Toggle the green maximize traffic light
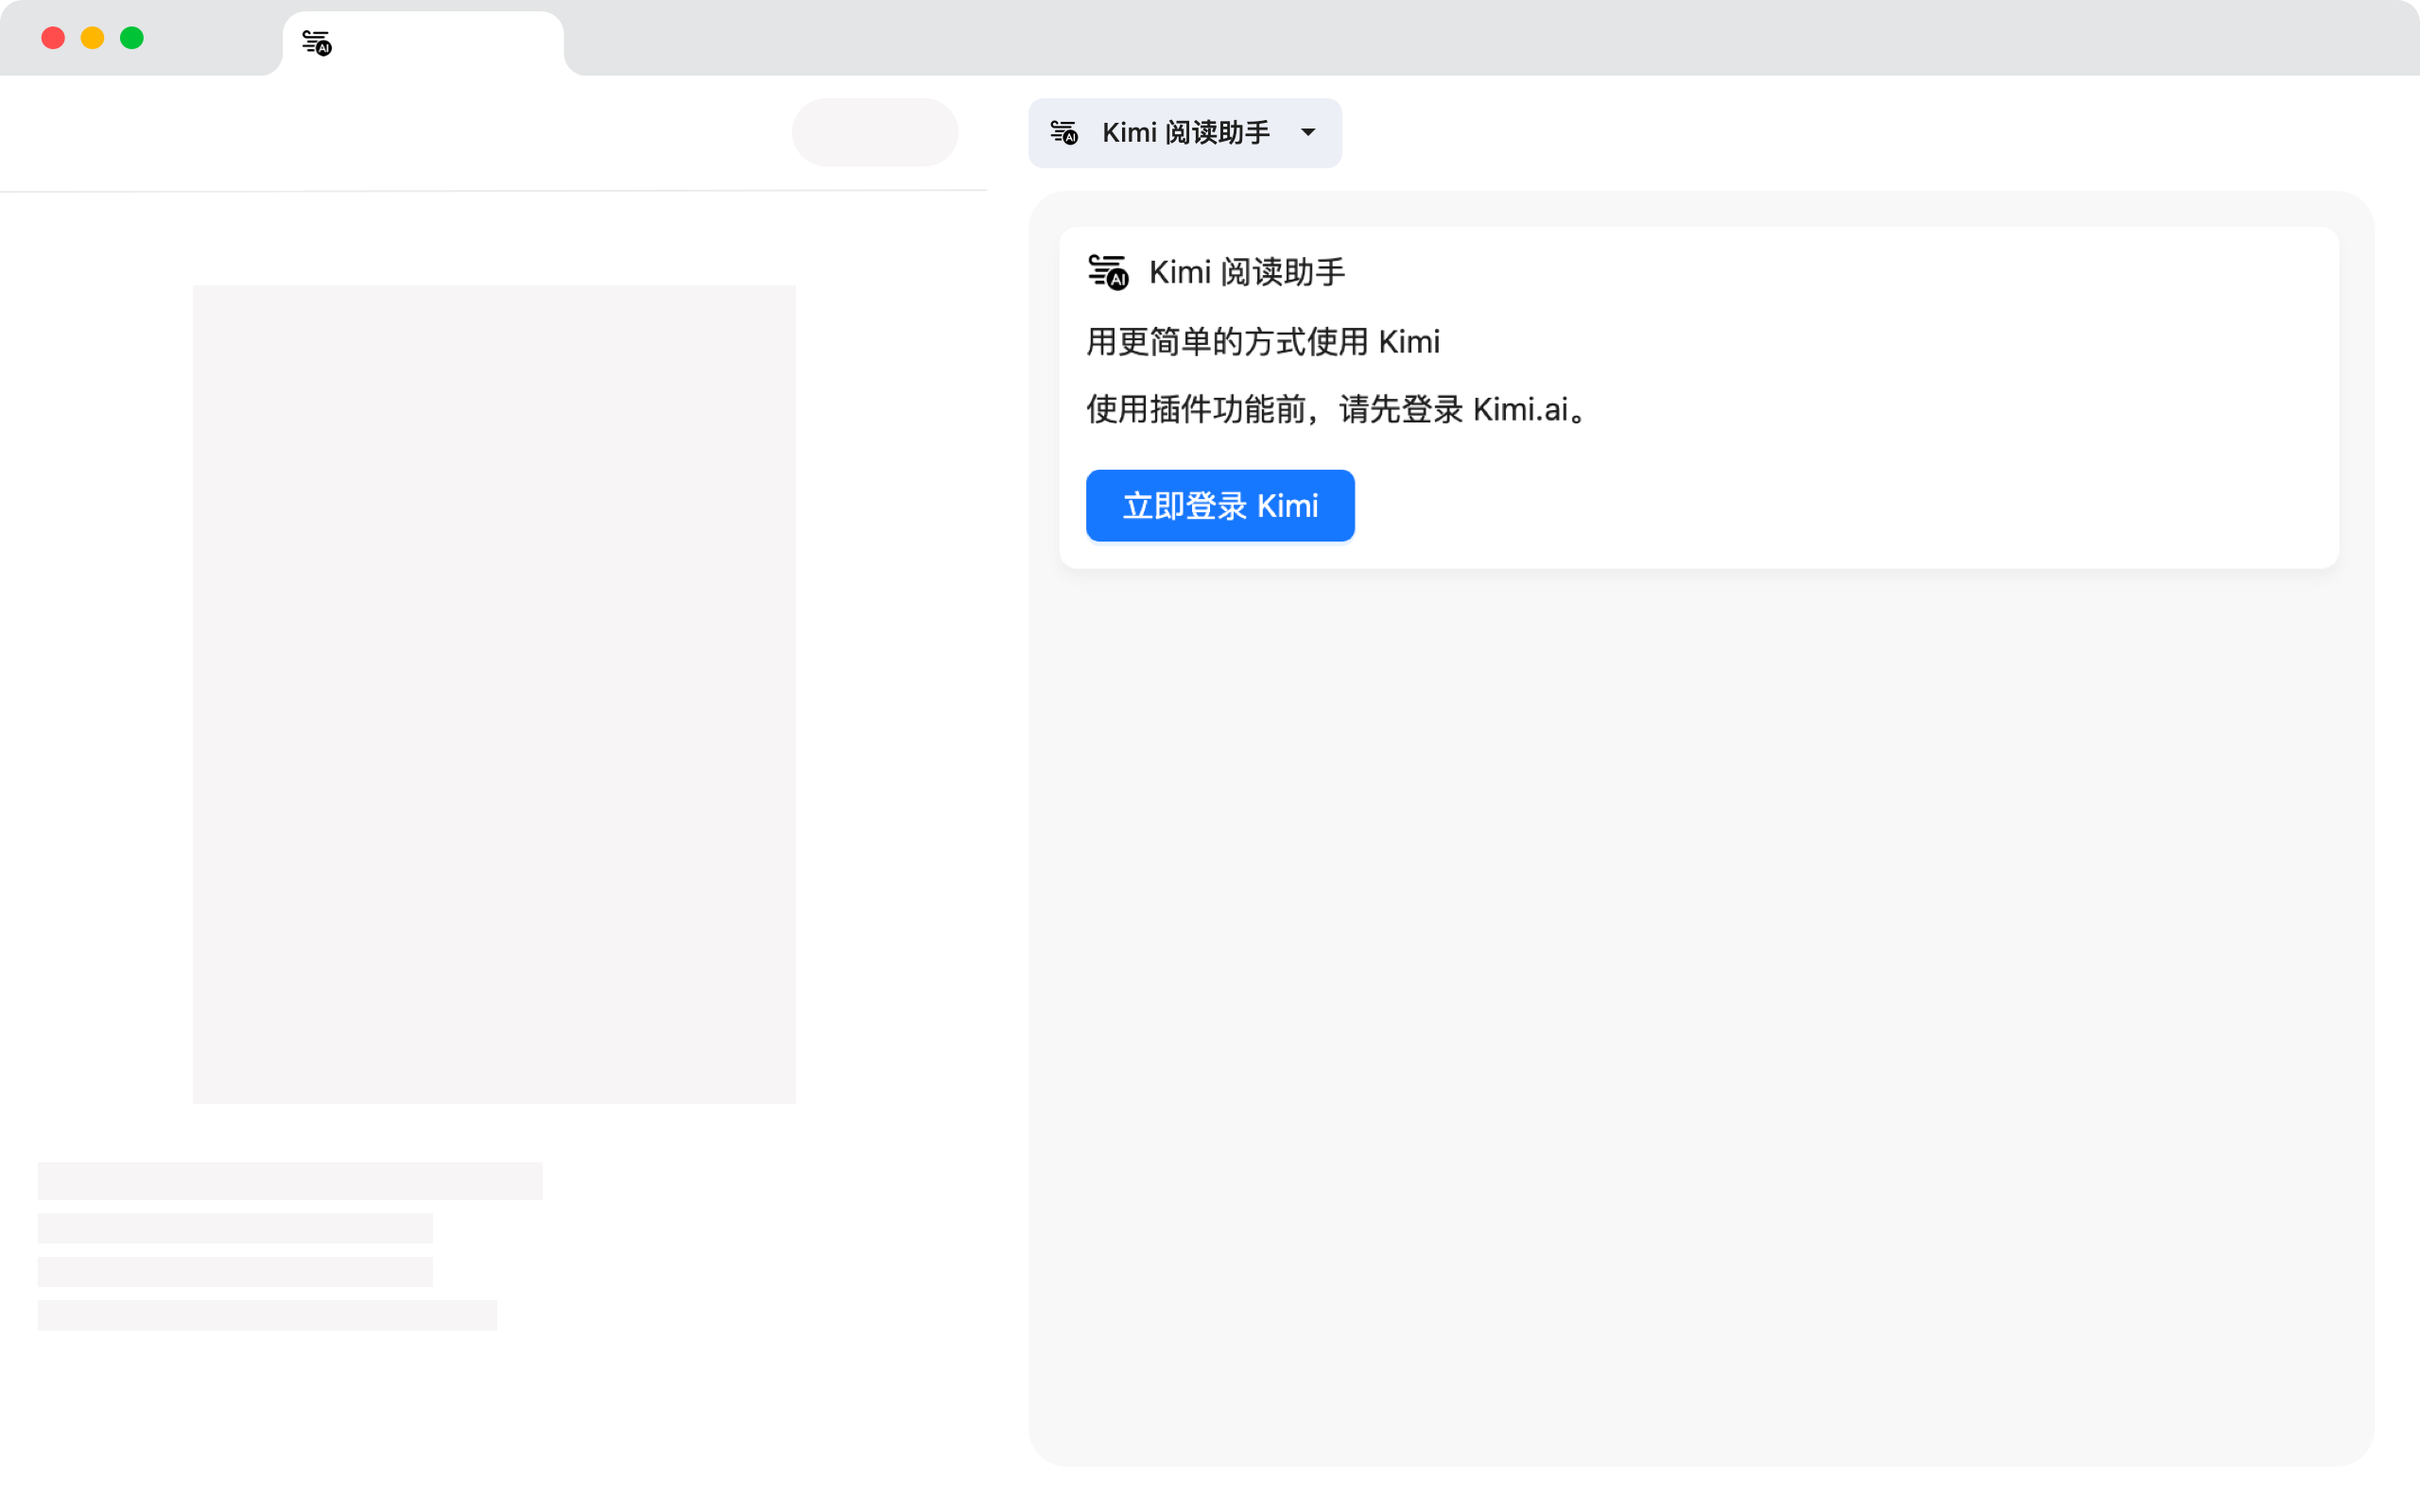 (131, 37)
